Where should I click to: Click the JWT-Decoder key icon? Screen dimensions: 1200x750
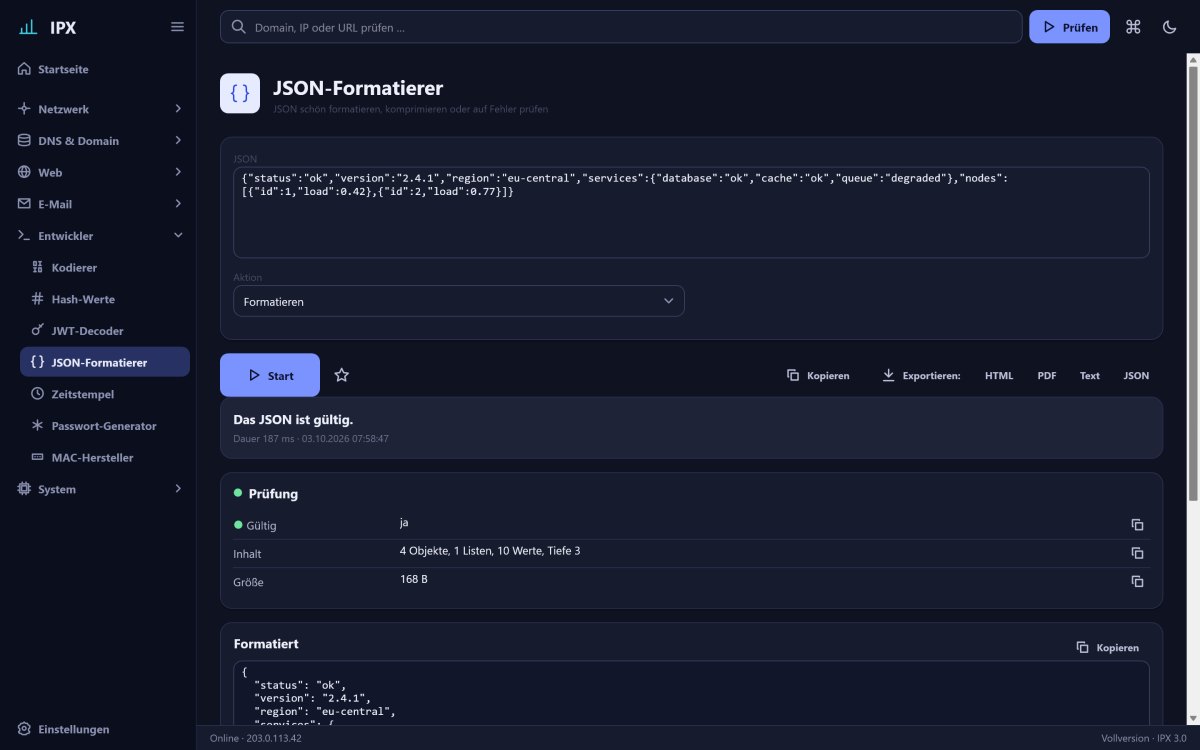(38, 330)
